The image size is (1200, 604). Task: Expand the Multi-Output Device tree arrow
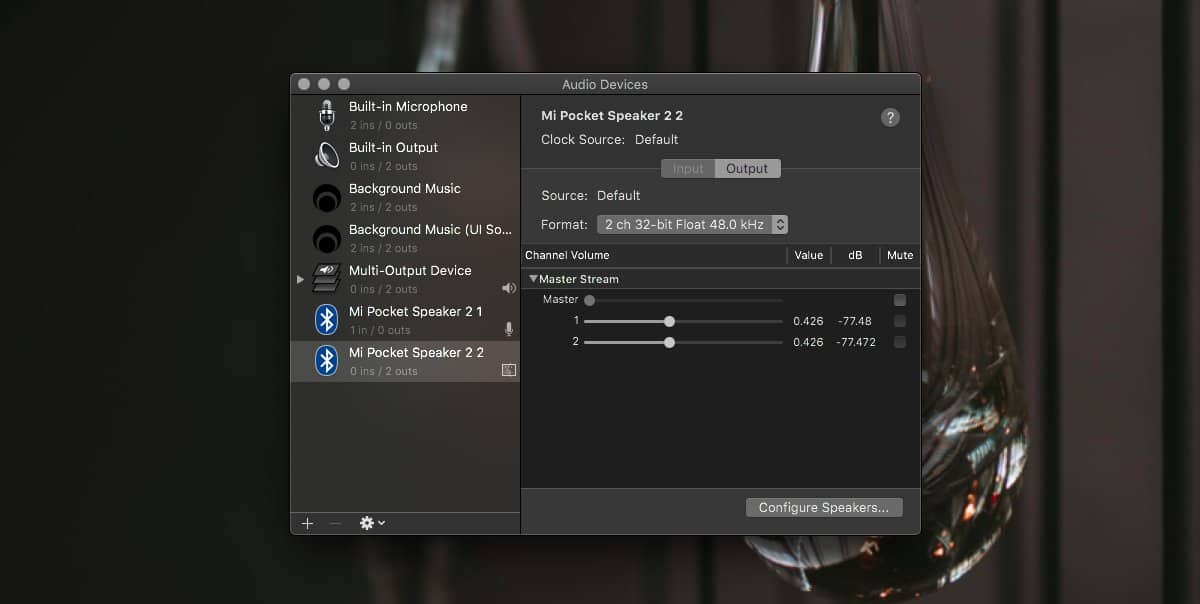click(x=299, y=280)
